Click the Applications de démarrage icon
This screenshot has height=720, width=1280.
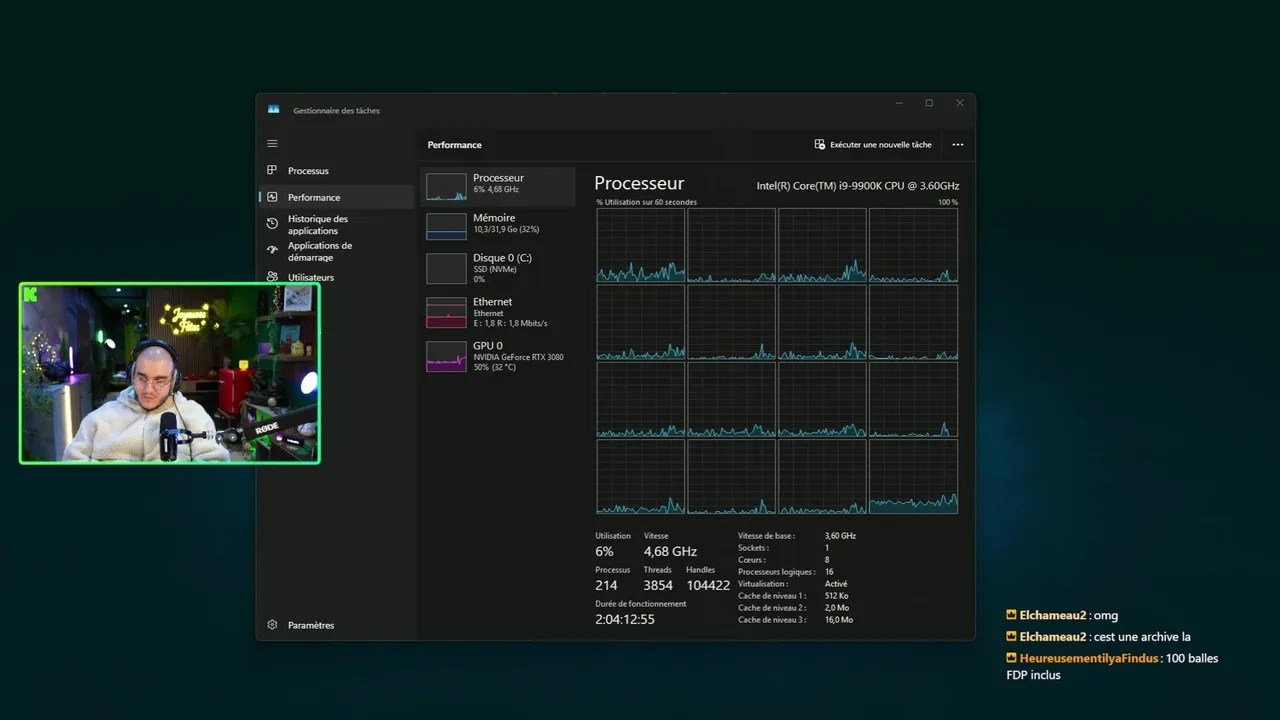(x=272, y=250)
